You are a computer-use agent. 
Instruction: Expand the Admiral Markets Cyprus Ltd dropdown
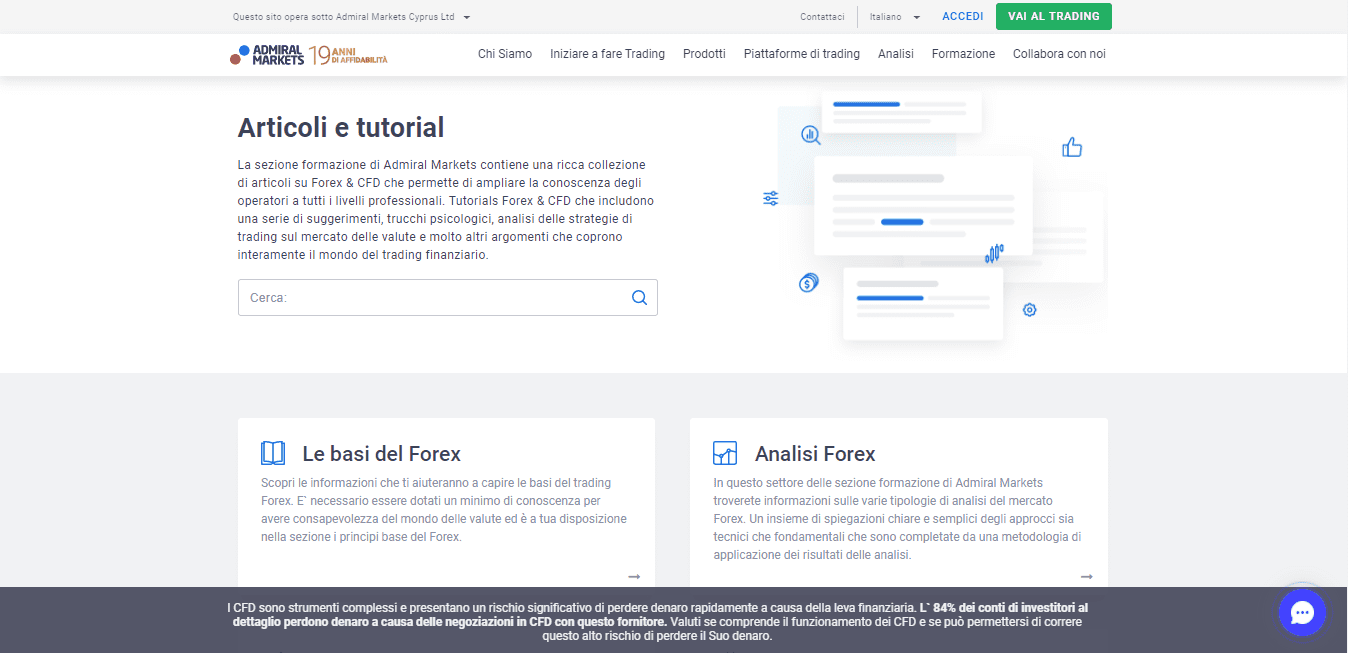click(351, 17)
